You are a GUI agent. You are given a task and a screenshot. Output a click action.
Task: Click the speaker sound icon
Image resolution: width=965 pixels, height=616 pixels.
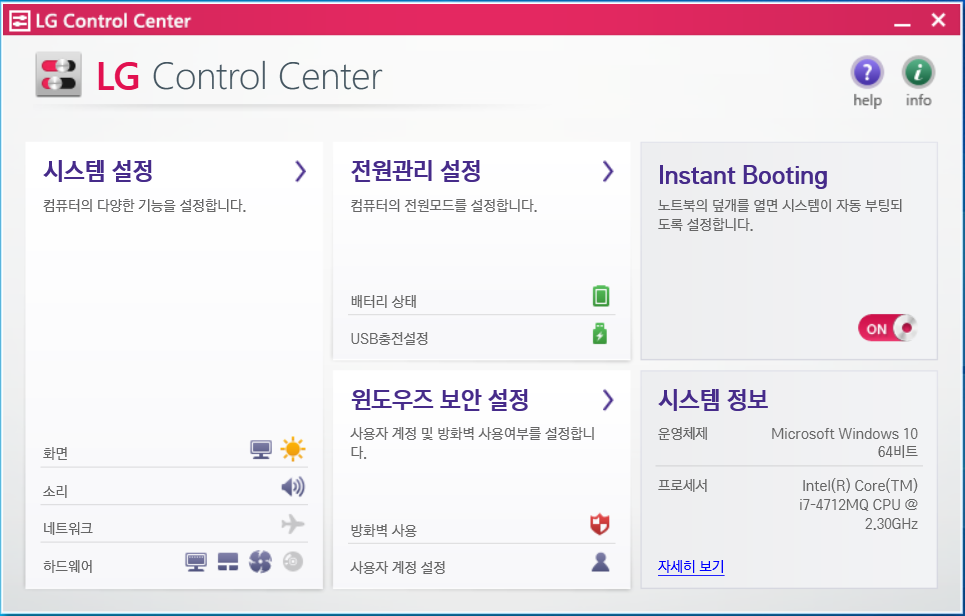click(x=293, y=487)
